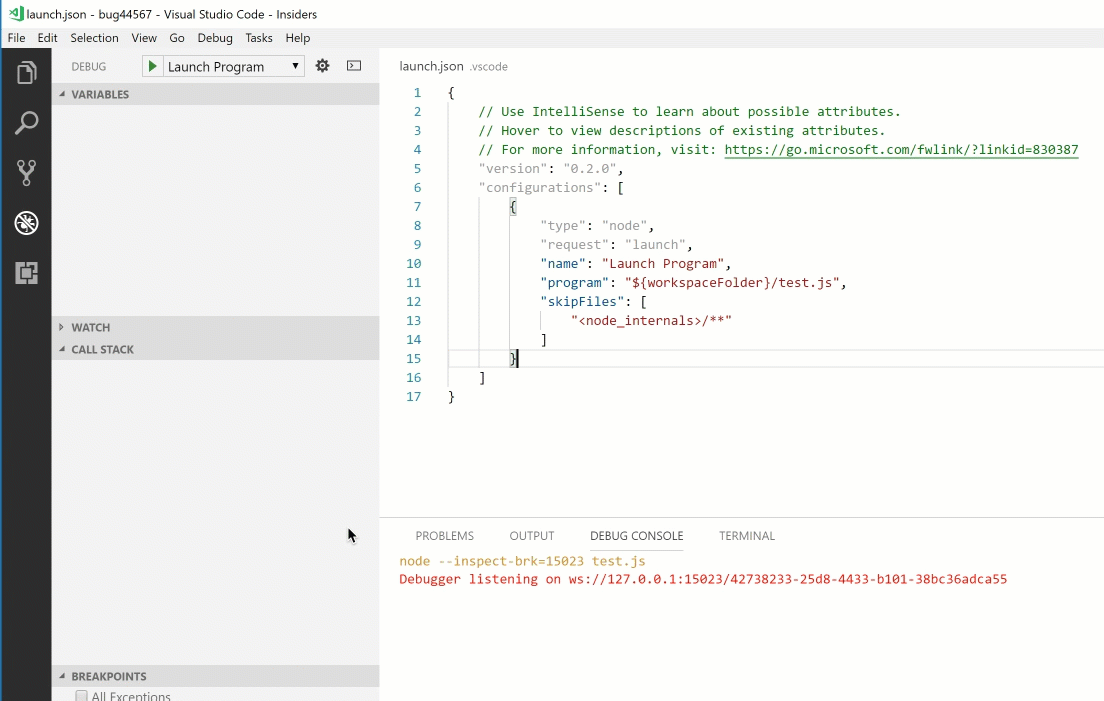Viewport: 1104px width, 701px height.
Task: Open launch.json via the gear icon
Action: tap(322, 65)
